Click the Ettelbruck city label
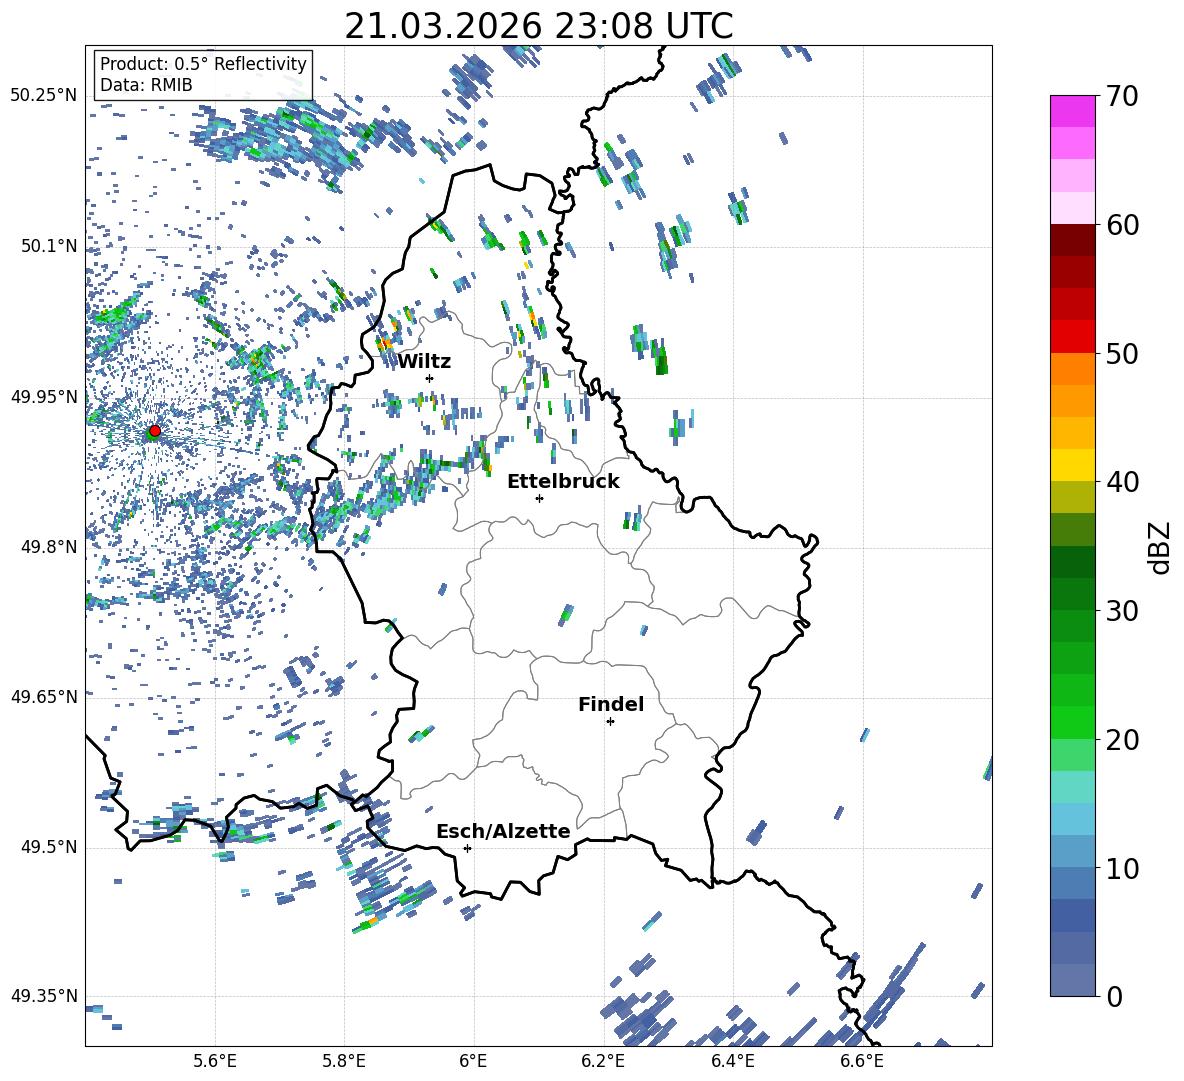This screenshot has height=1081, width=1184. (563, 482)
